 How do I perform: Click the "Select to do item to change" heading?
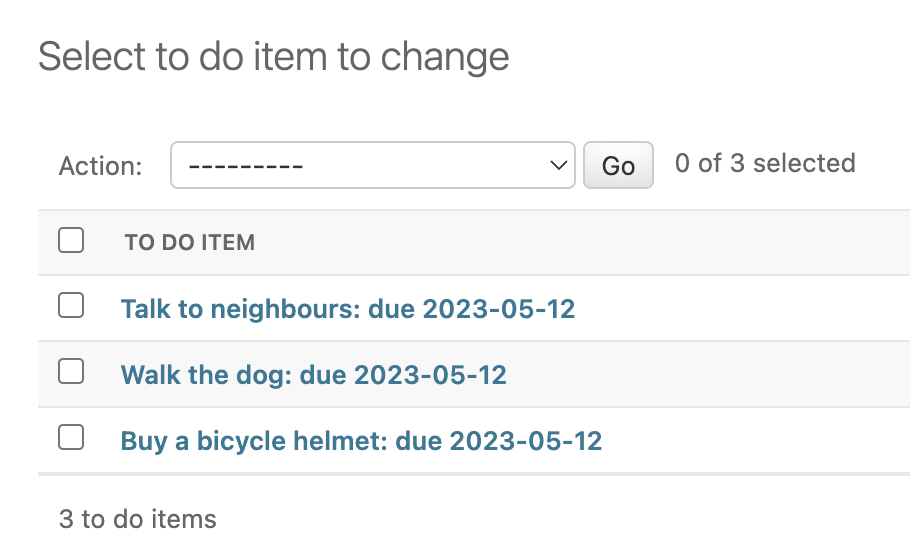point(273,57)
